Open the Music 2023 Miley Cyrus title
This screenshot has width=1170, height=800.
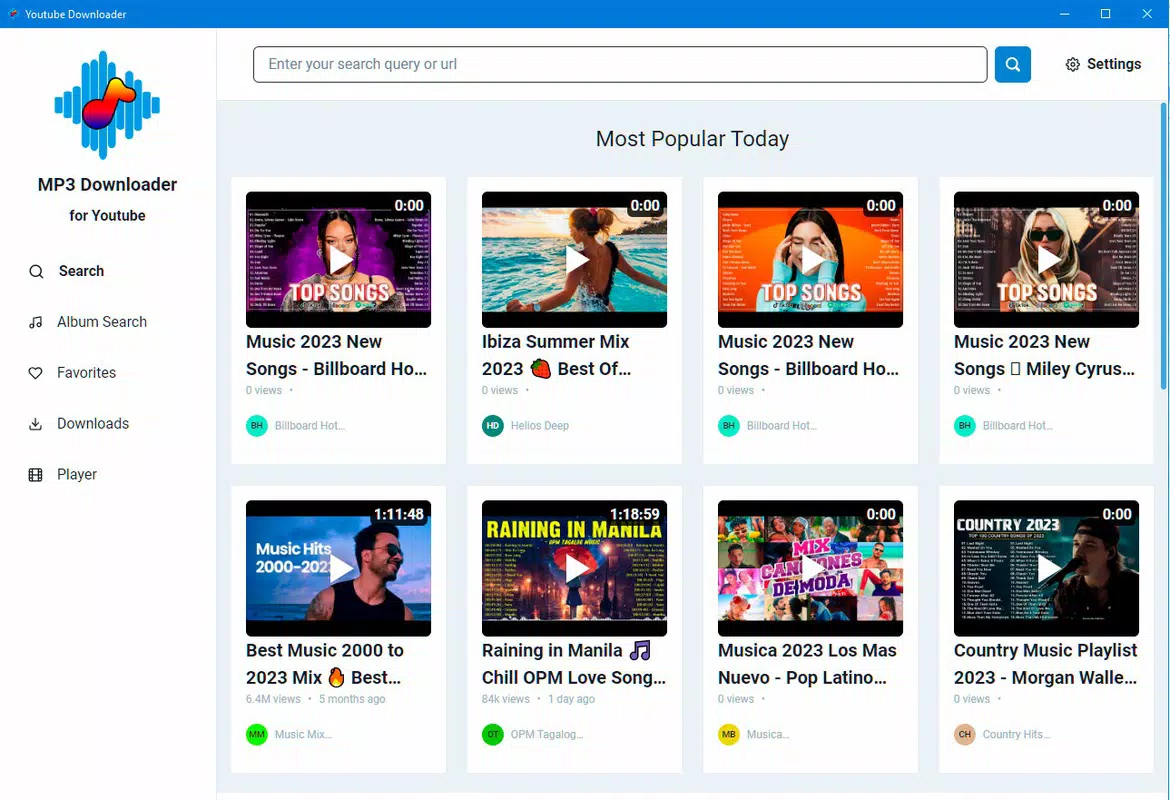coord(1045,355)
